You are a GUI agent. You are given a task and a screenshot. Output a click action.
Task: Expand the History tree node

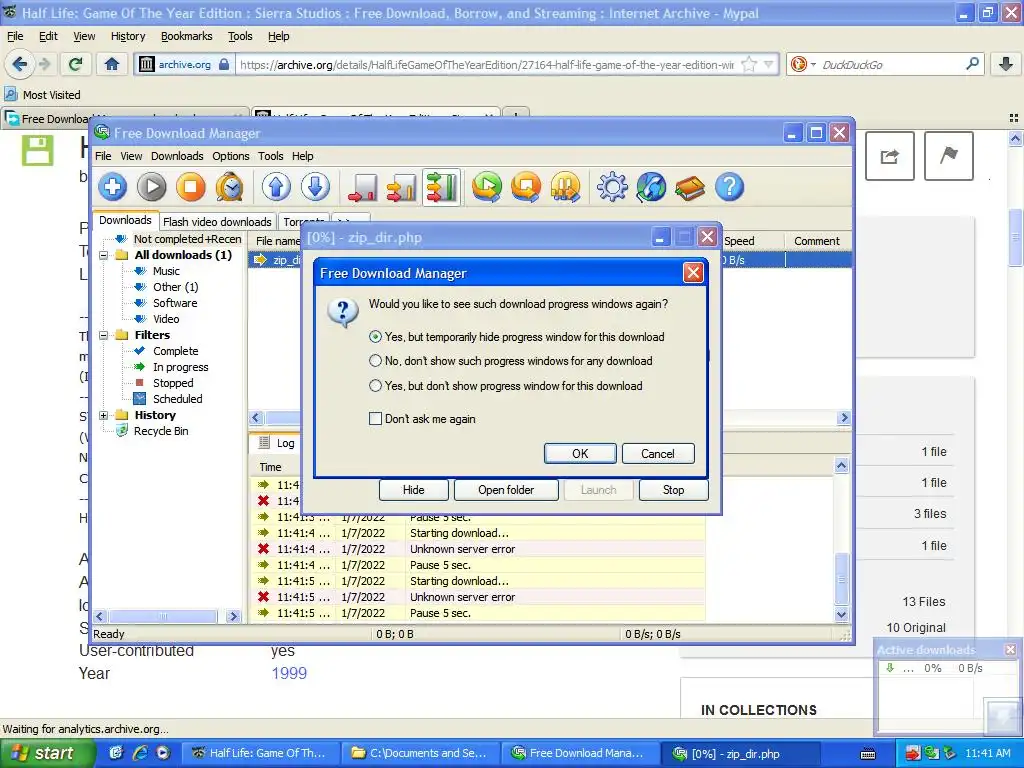tap(103, 415)
